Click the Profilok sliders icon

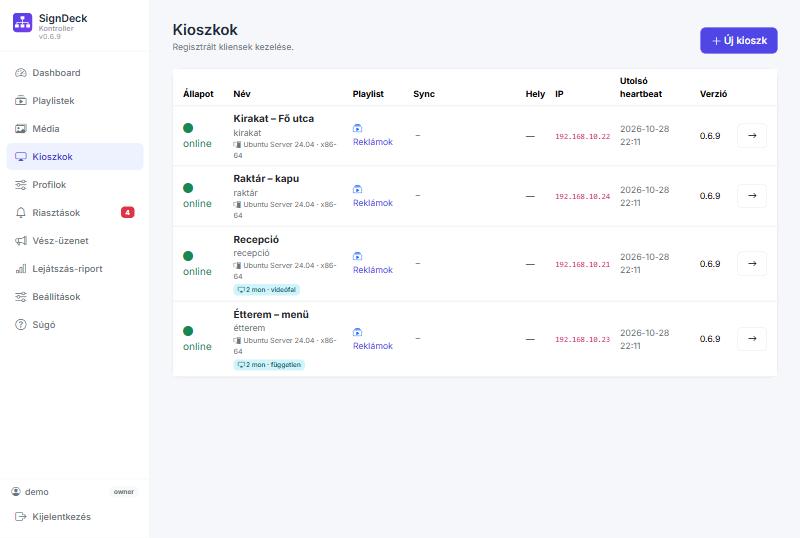tap(20, 185)
